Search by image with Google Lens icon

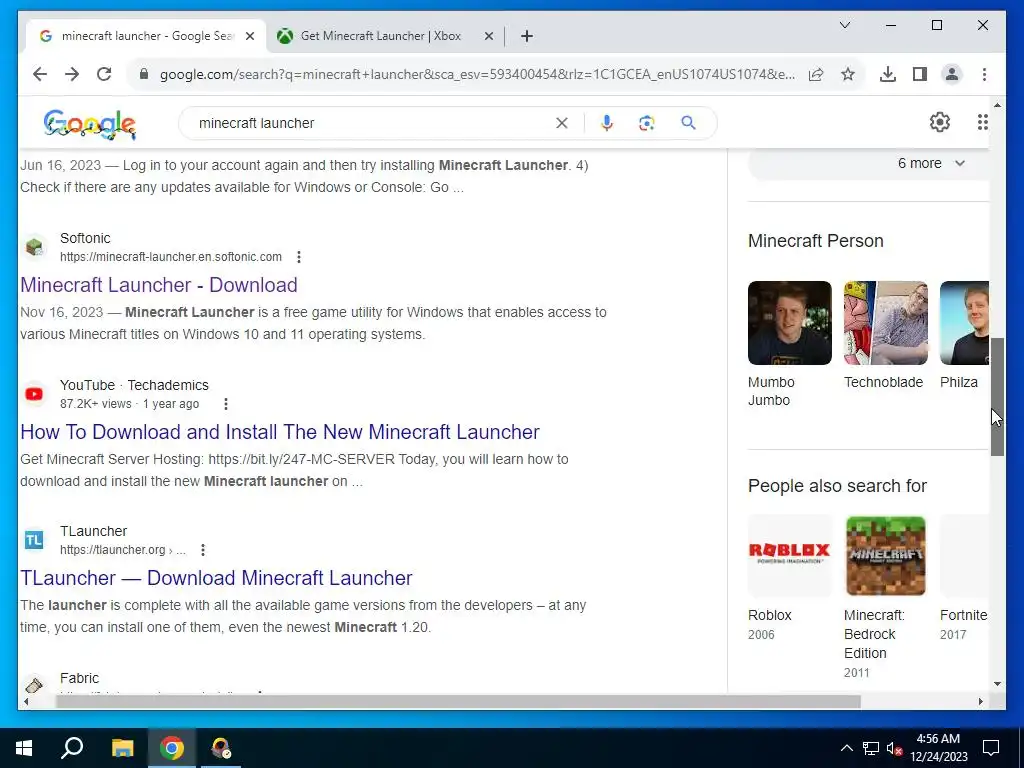tap(647, 123)
